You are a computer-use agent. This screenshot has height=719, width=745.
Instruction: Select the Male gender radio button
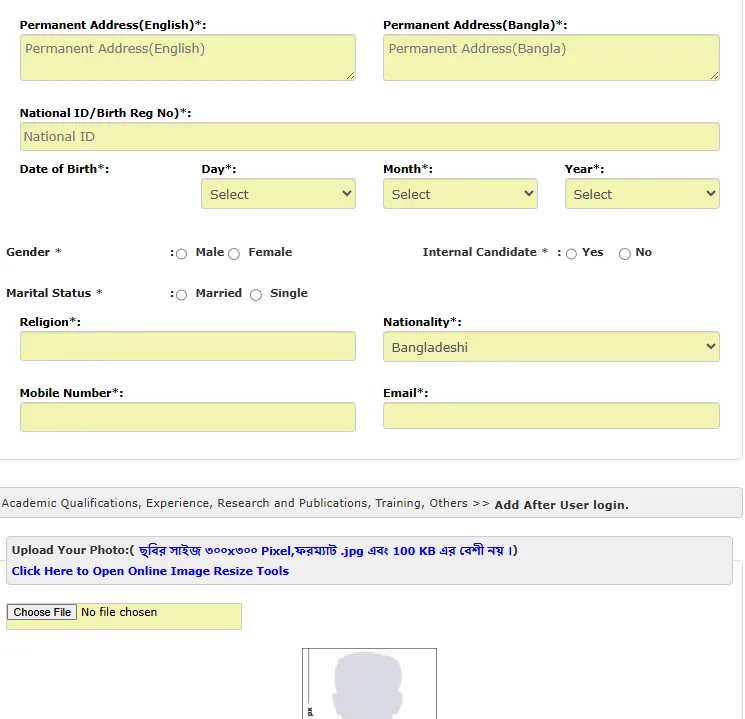click(181, 254)
